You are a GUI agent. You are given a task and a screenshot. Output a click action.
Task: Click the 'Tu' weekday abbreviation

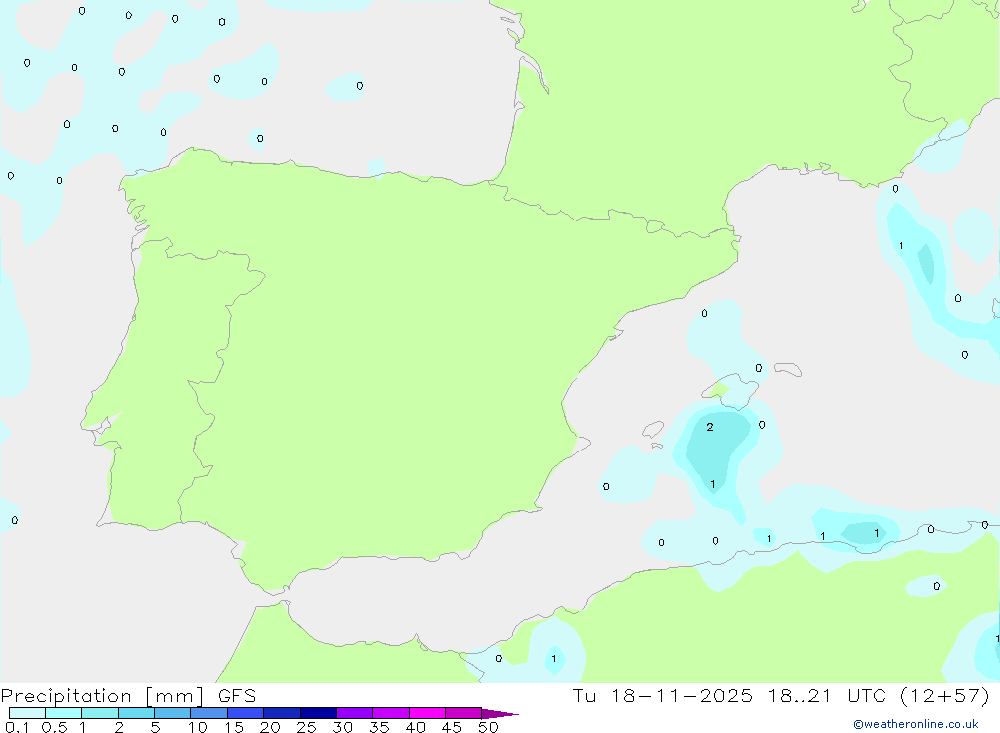coord(584,696)
